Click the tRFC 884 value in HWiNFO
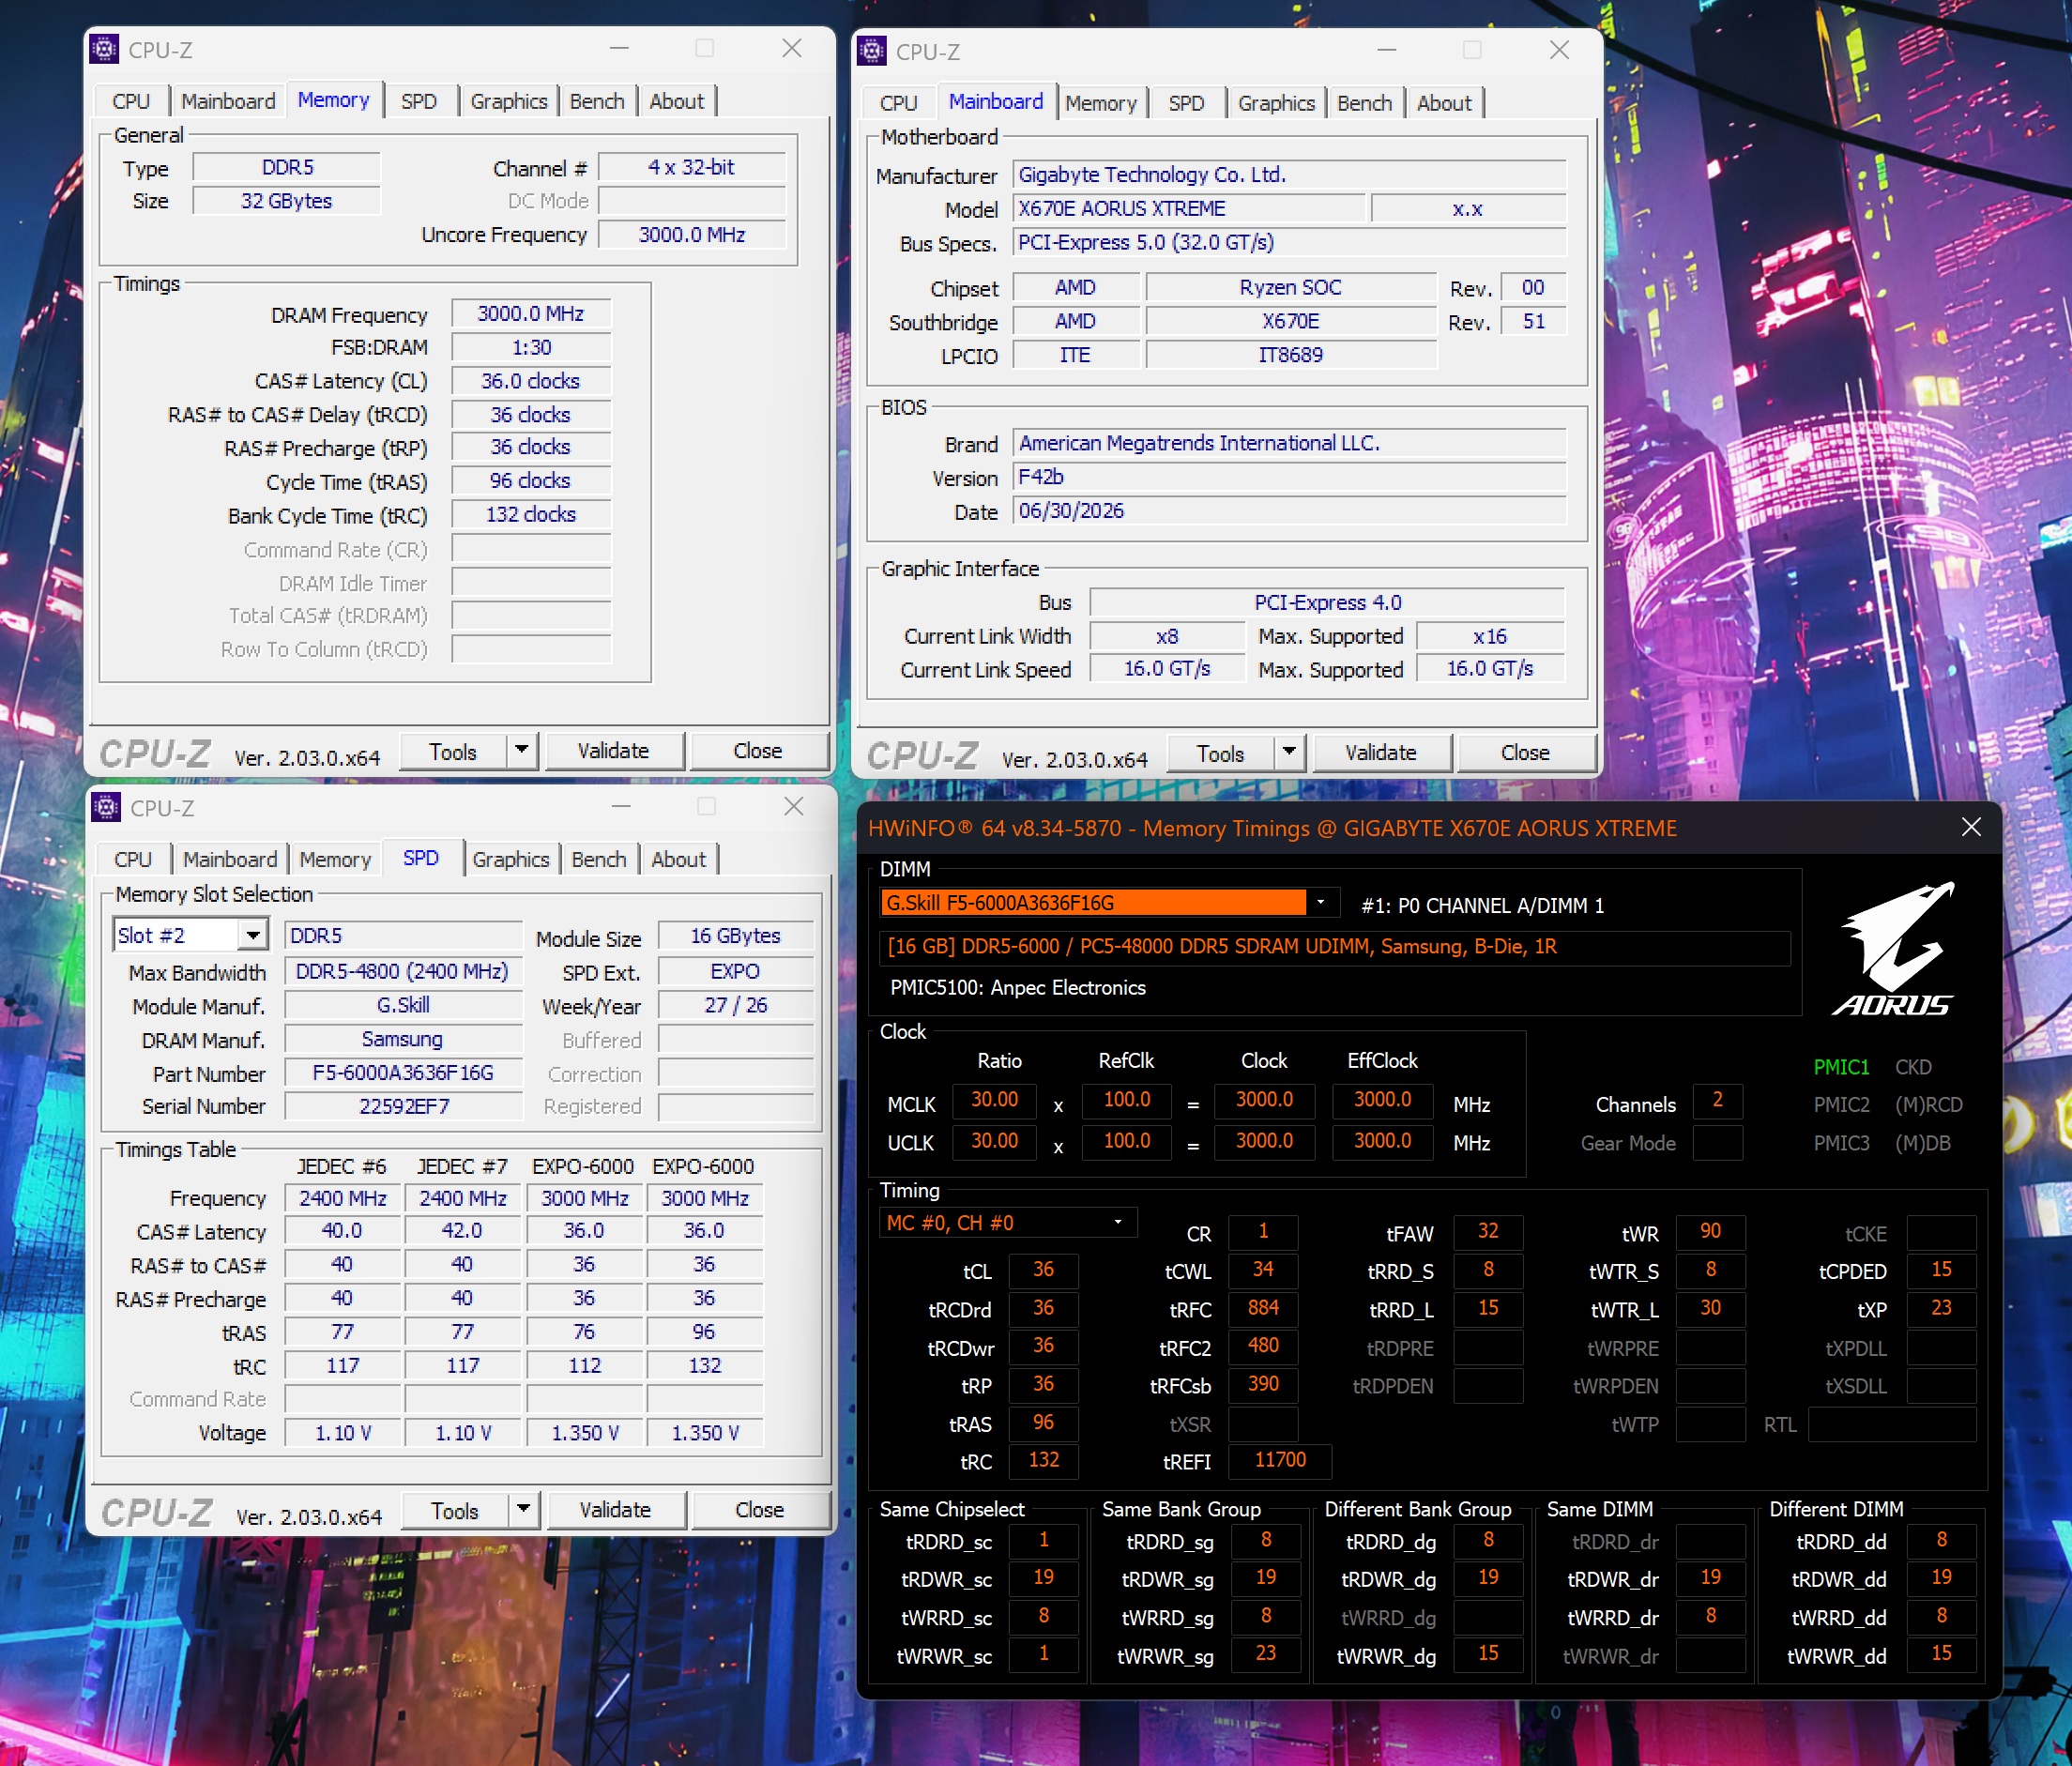This screenshot has width=2072, height=1766. (1263, 1308)
